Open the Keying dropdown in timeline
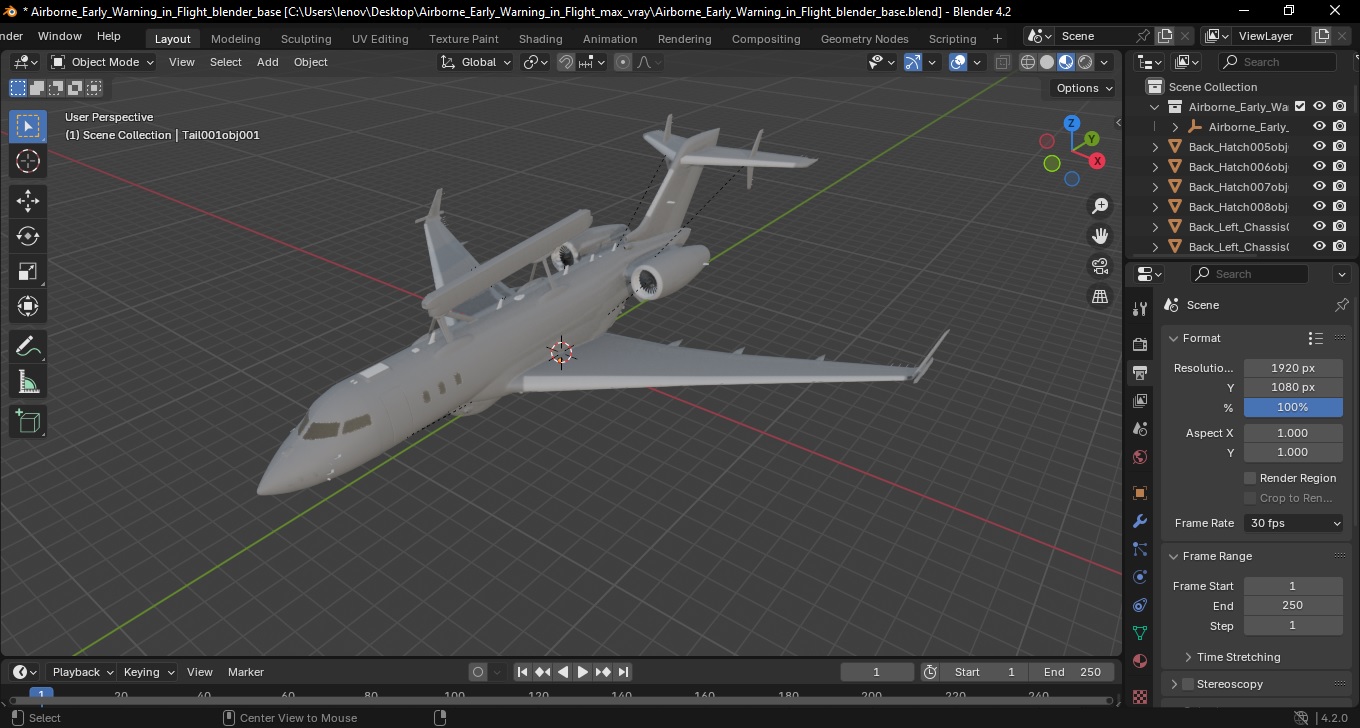Viewport: 1360px width, 728px height. [x=148, y=672]
